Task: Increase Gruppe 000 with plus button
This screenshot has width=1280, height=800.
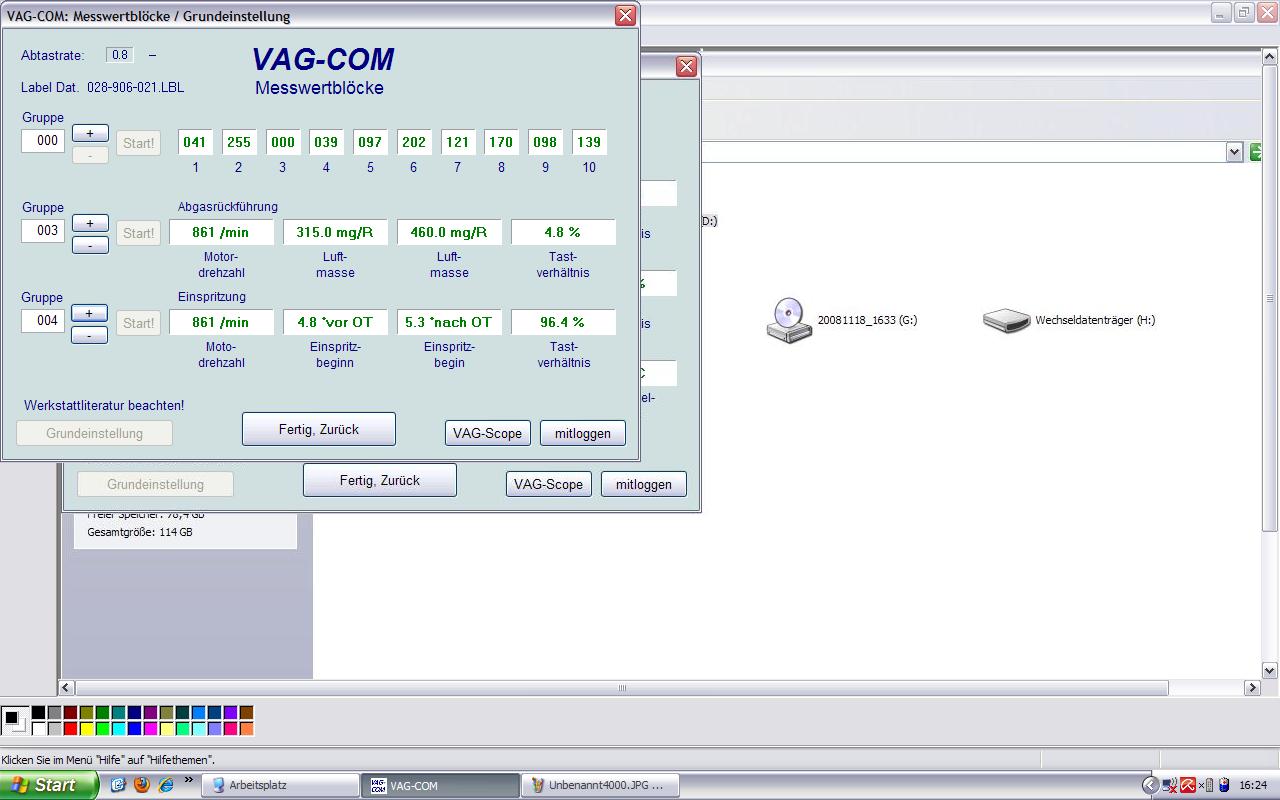Action: pos(90,133)
